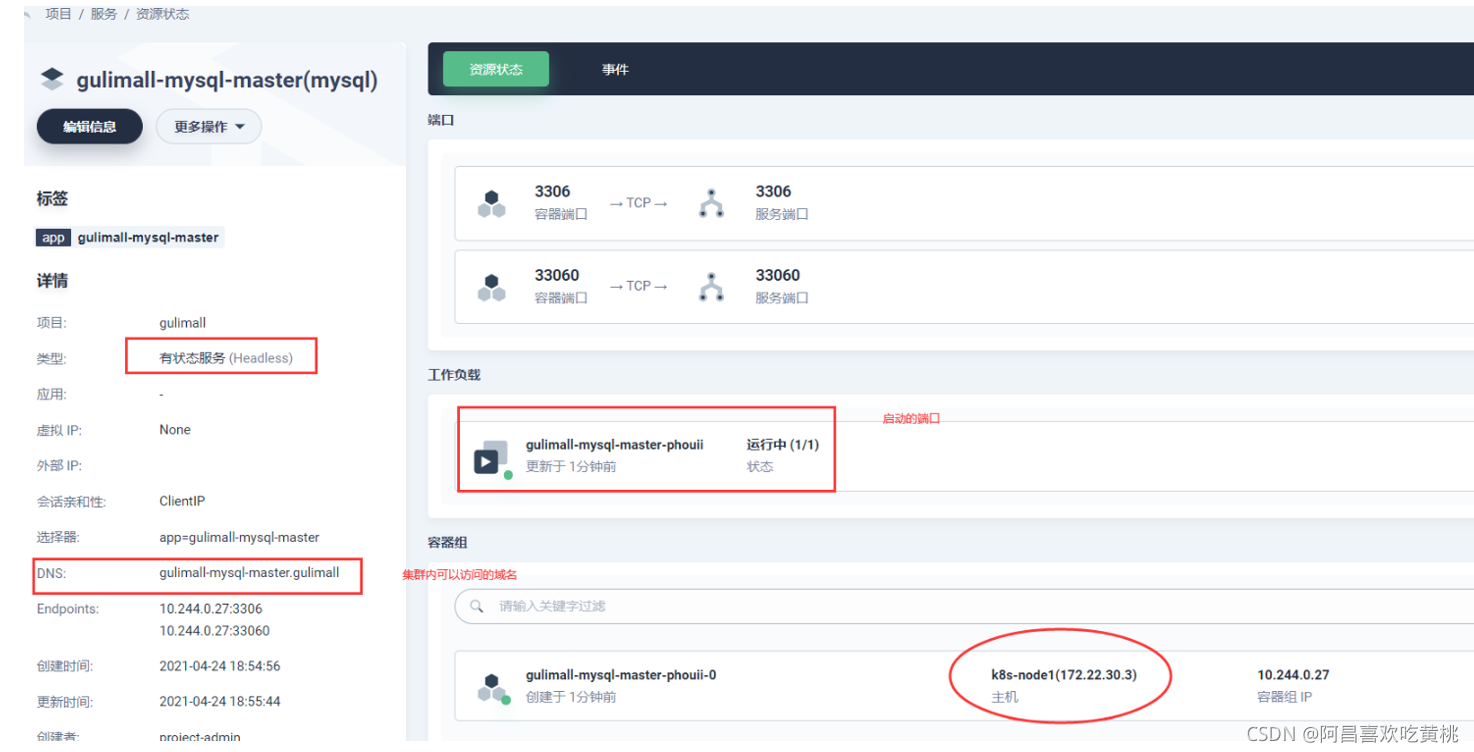This screenshot has height=752, width=1474.
Task: Click virtual IP value None
Action: coord(175,430)
